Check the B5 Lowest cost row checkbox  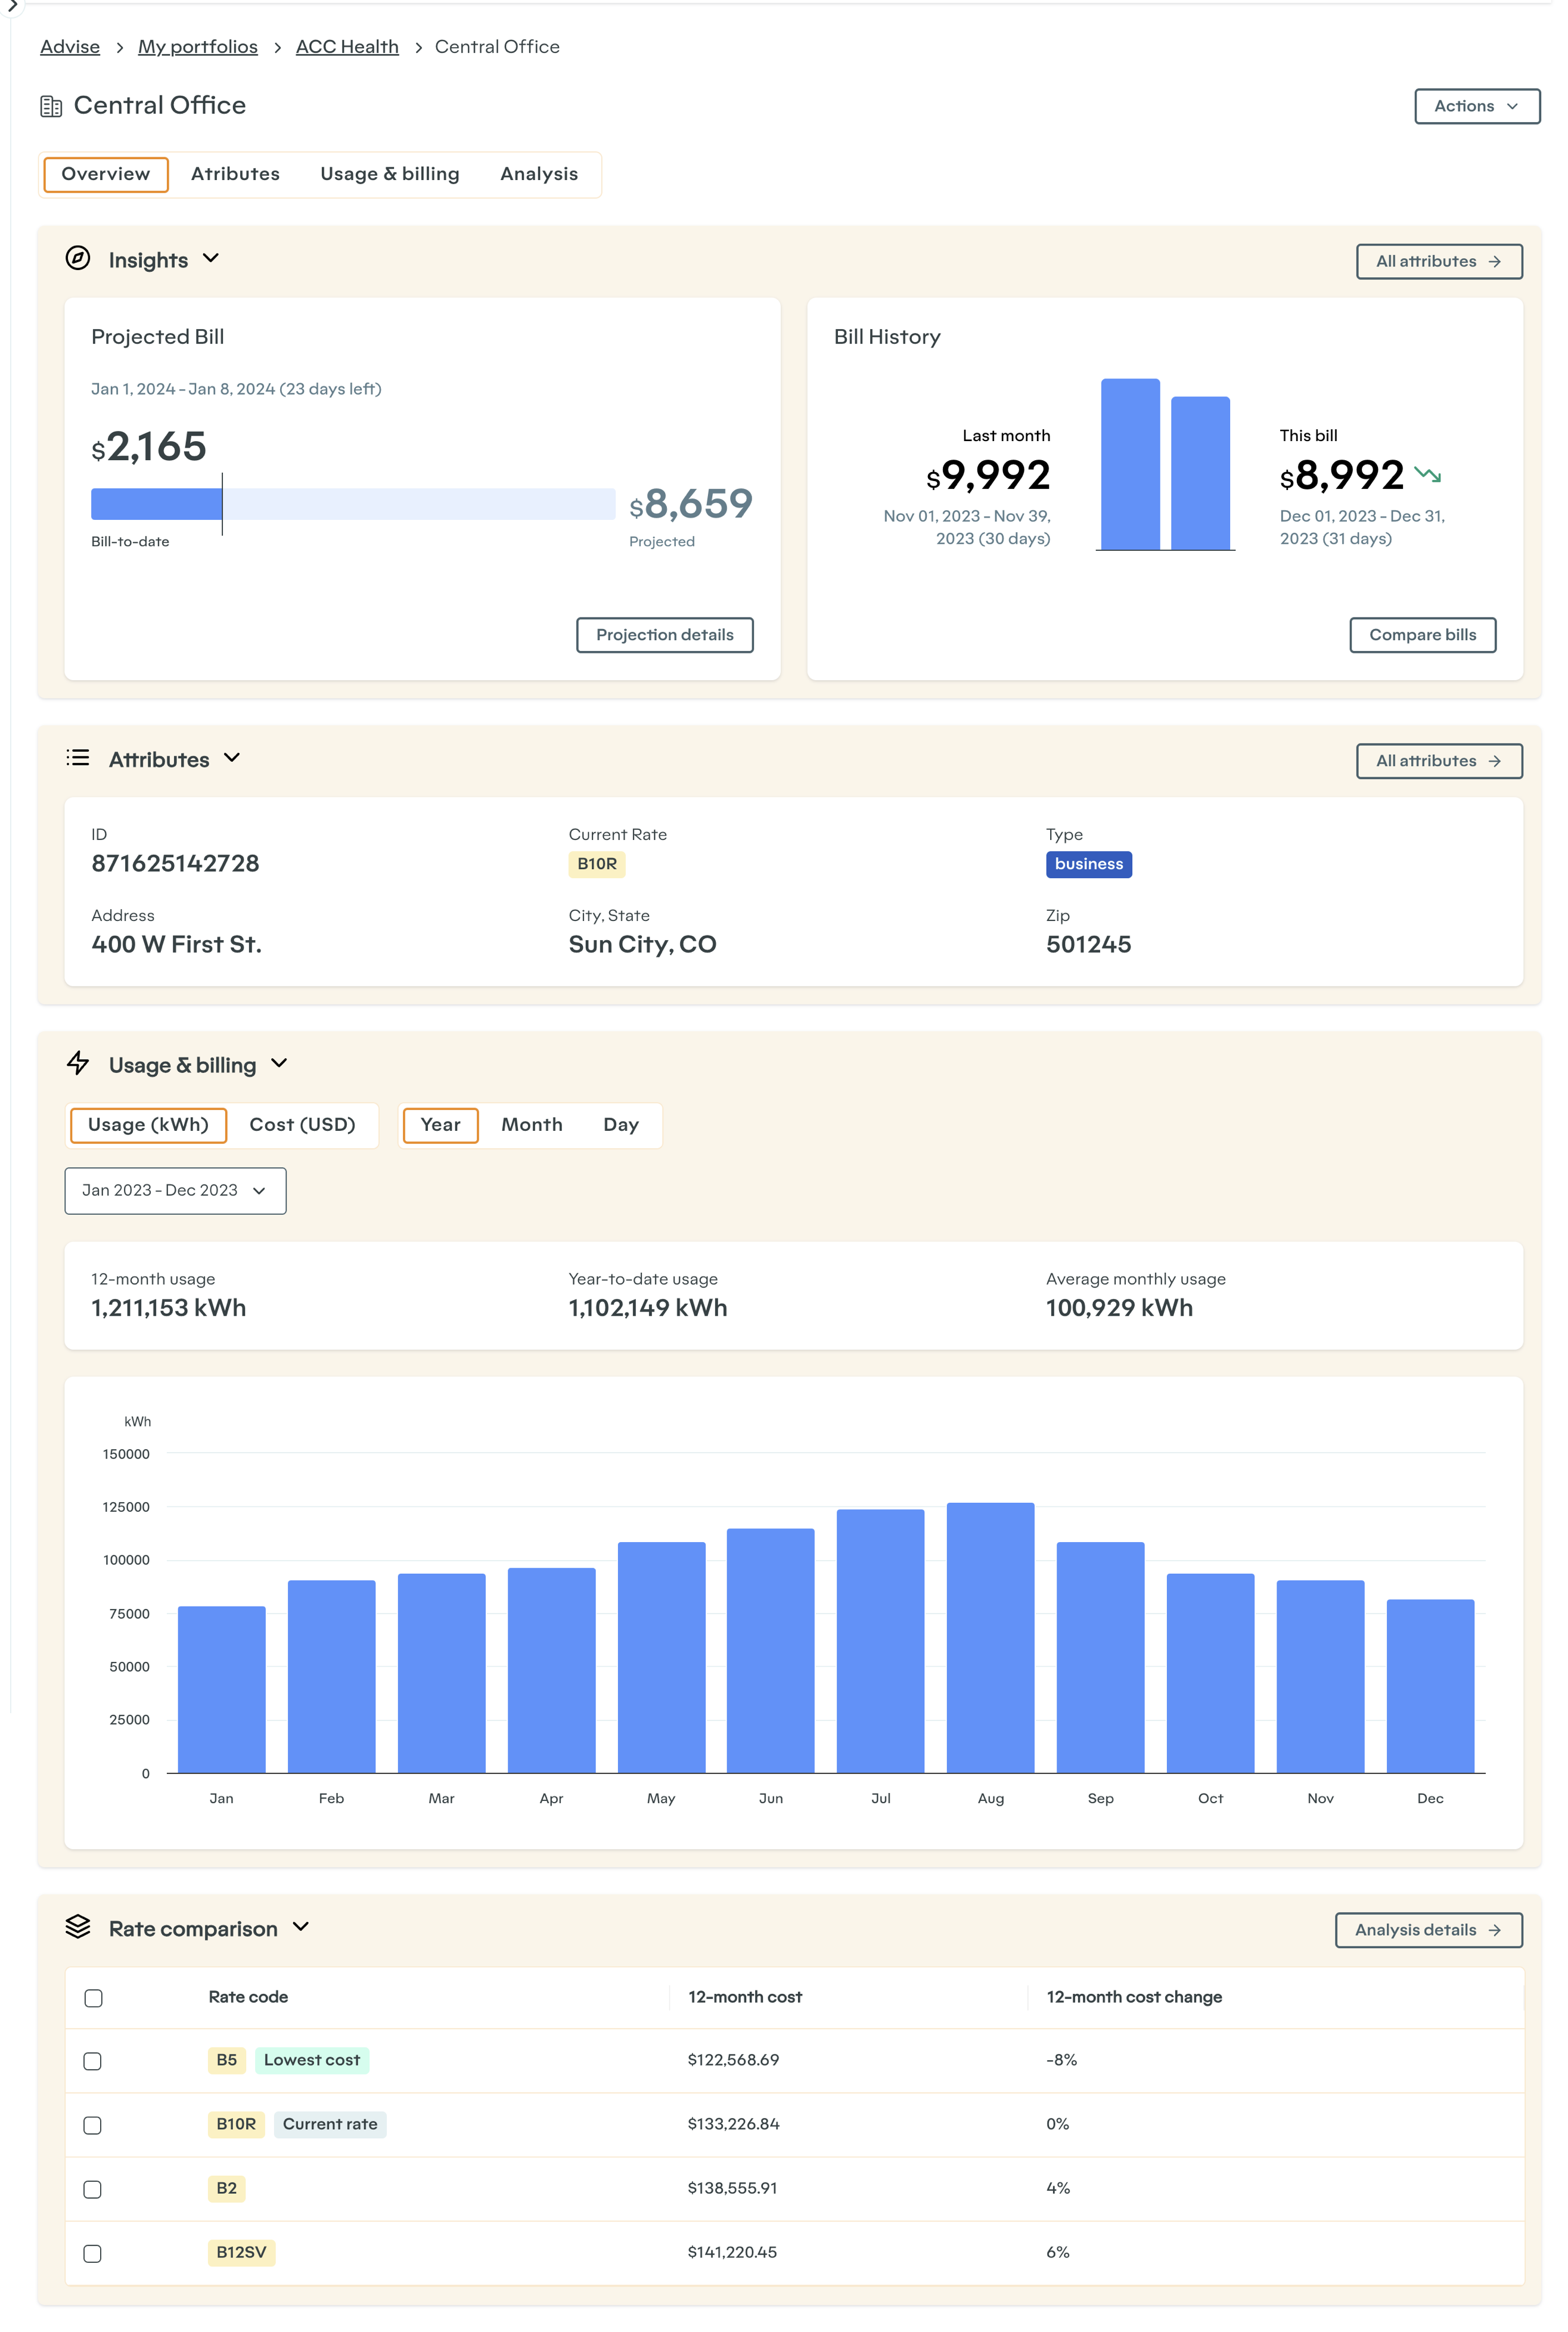tap(93, 2061)
